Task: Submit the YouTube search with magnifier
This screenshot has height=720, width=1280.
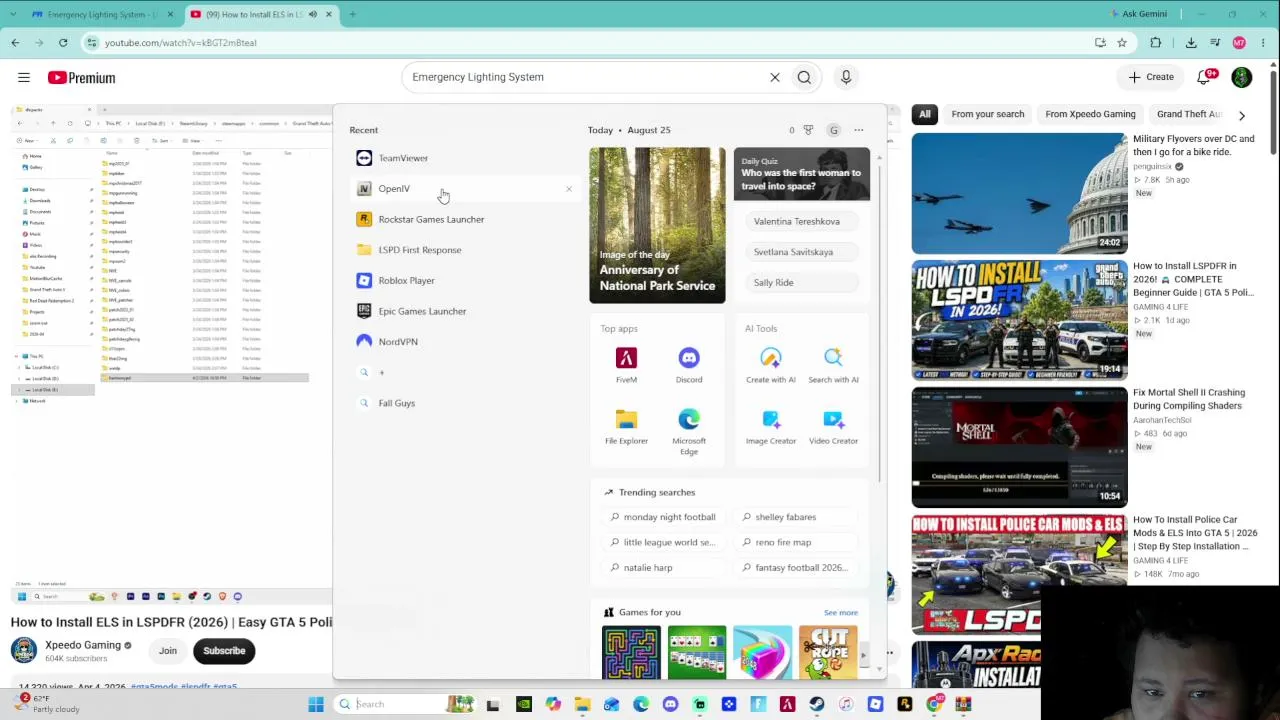Action: point(804,77)
